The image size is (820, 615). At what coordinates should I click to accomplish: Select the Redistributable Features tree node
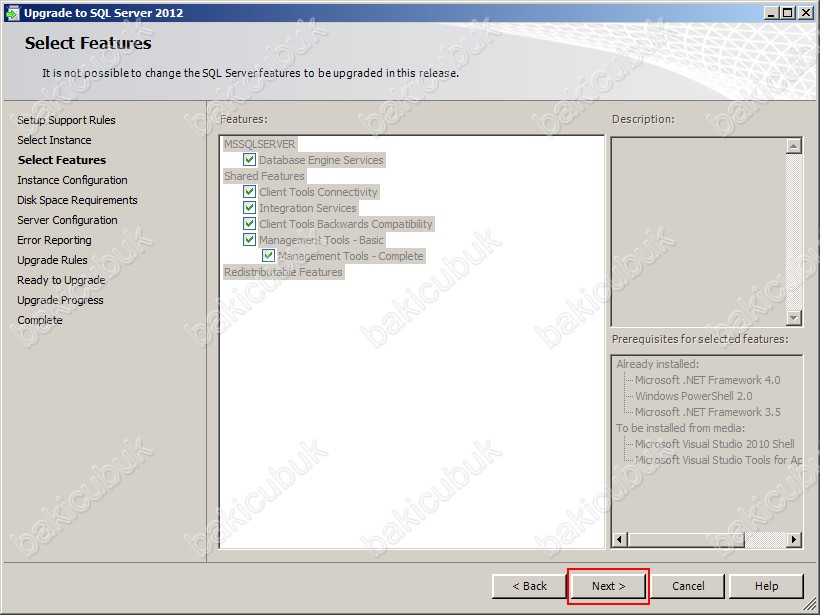click(x=283, y=272)
